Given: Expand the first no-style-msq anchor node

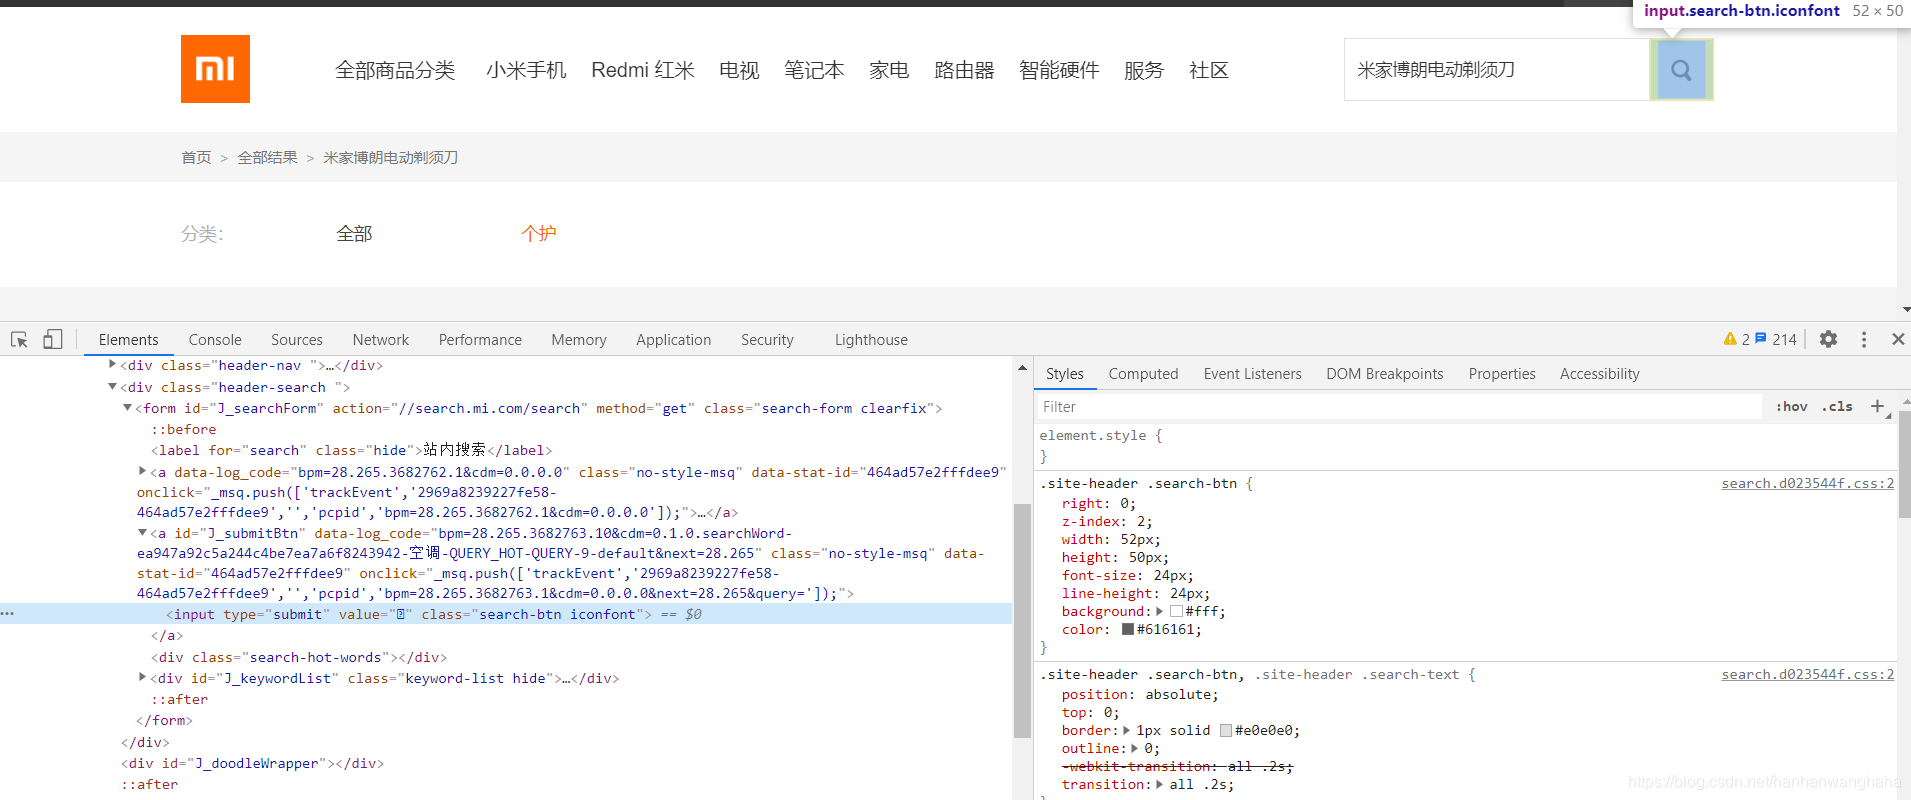Looking at the screenshot, I should pos(142,471).
